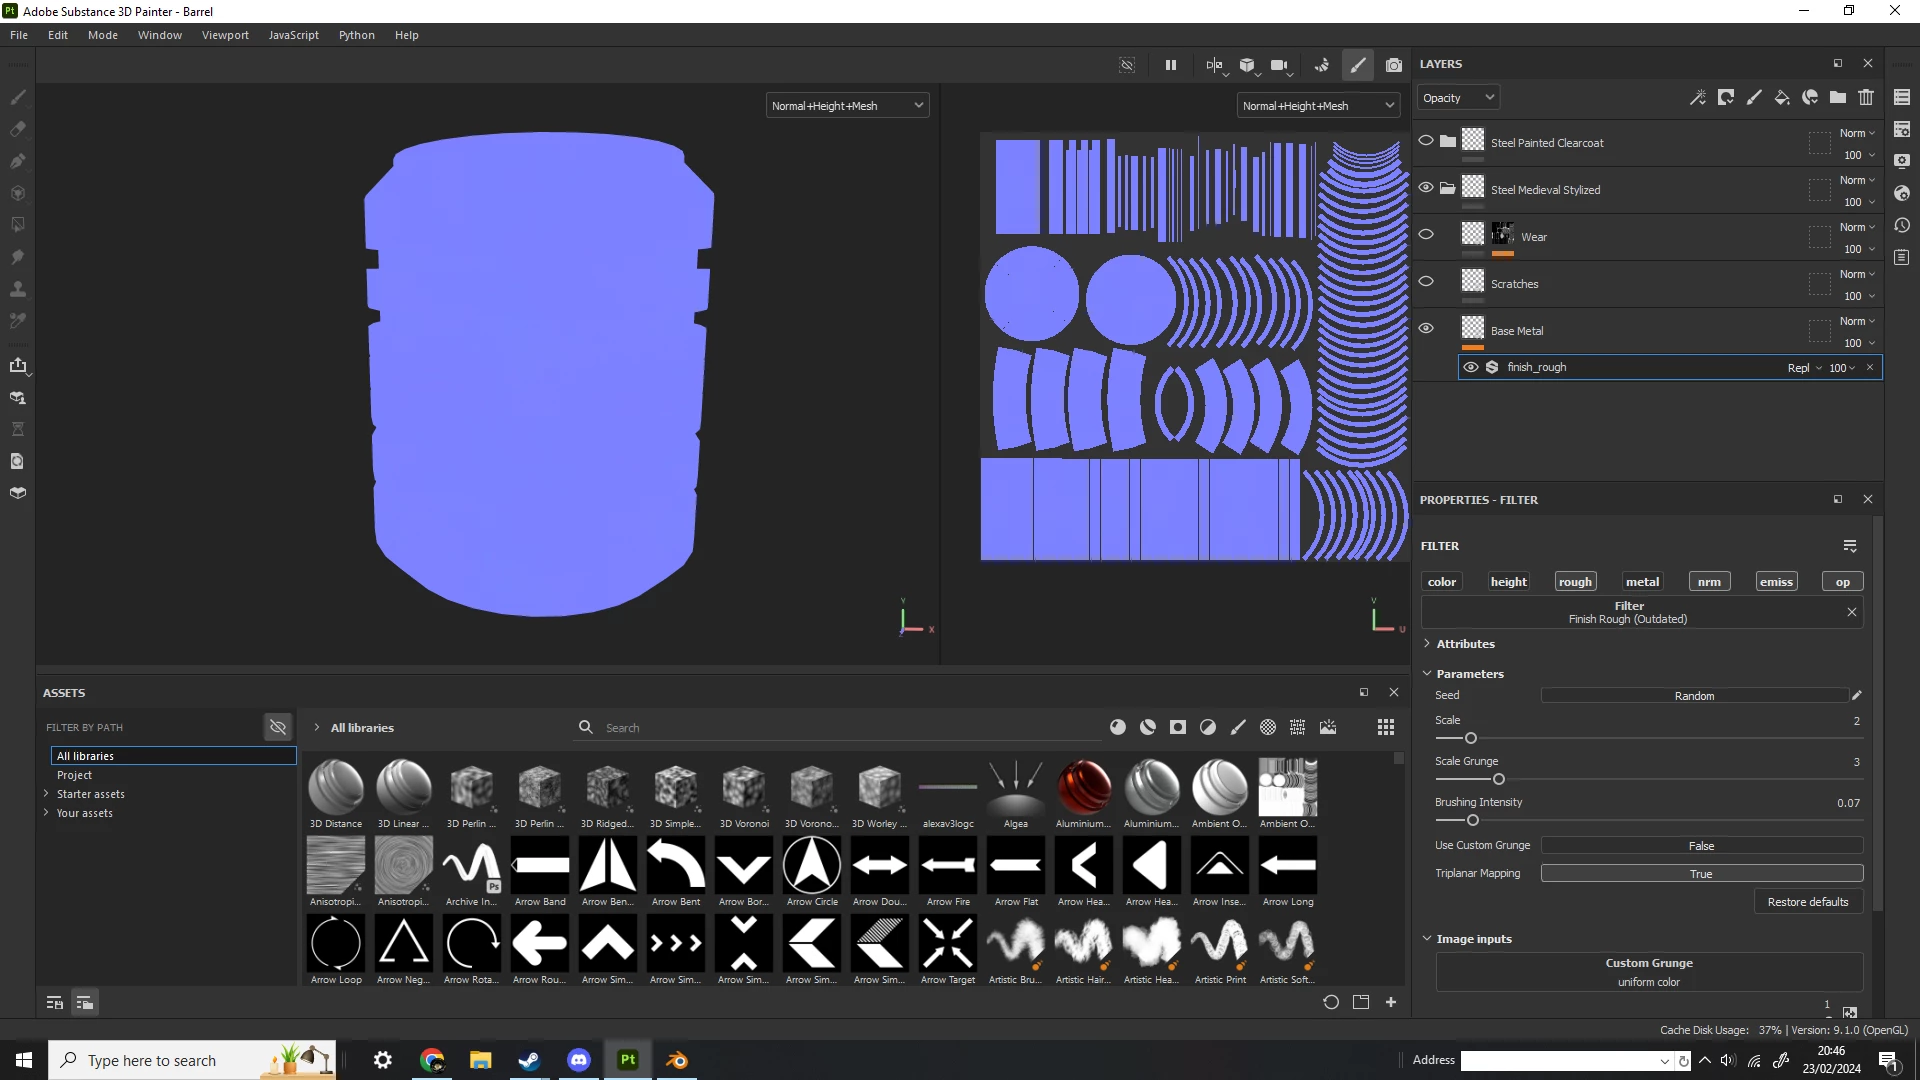Hide the Steel Painted Clearcoat layer
Viewport: 1920px width, 1080px height.
click(1426, 141)
